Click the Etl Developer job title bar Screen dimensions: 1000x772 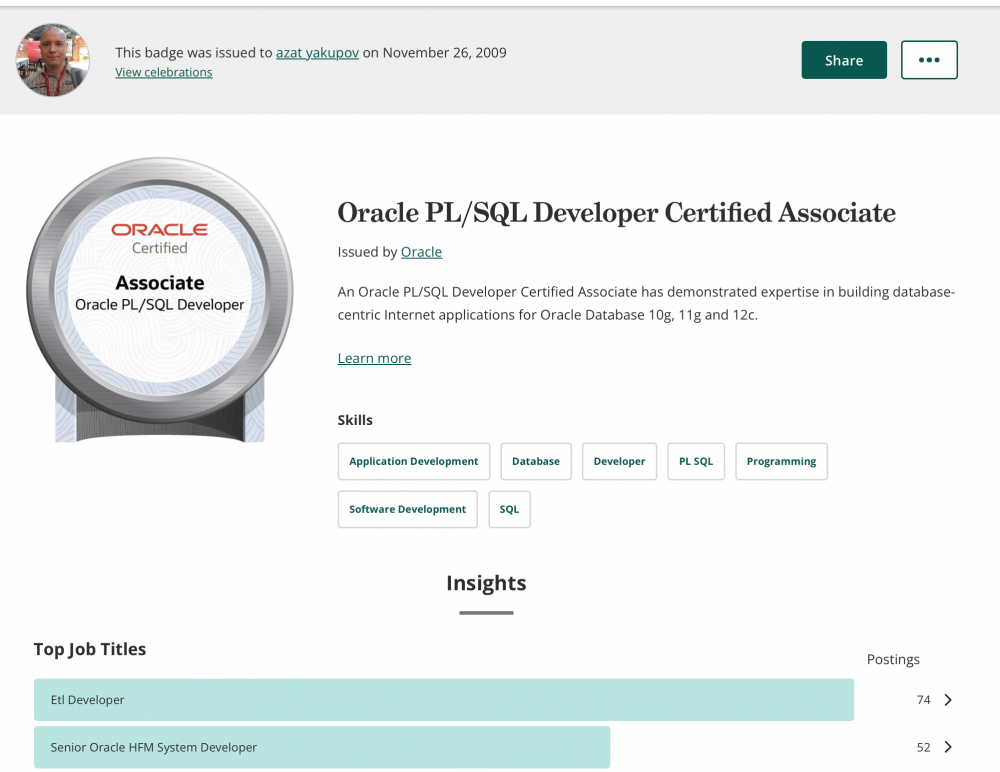point(443,700)
